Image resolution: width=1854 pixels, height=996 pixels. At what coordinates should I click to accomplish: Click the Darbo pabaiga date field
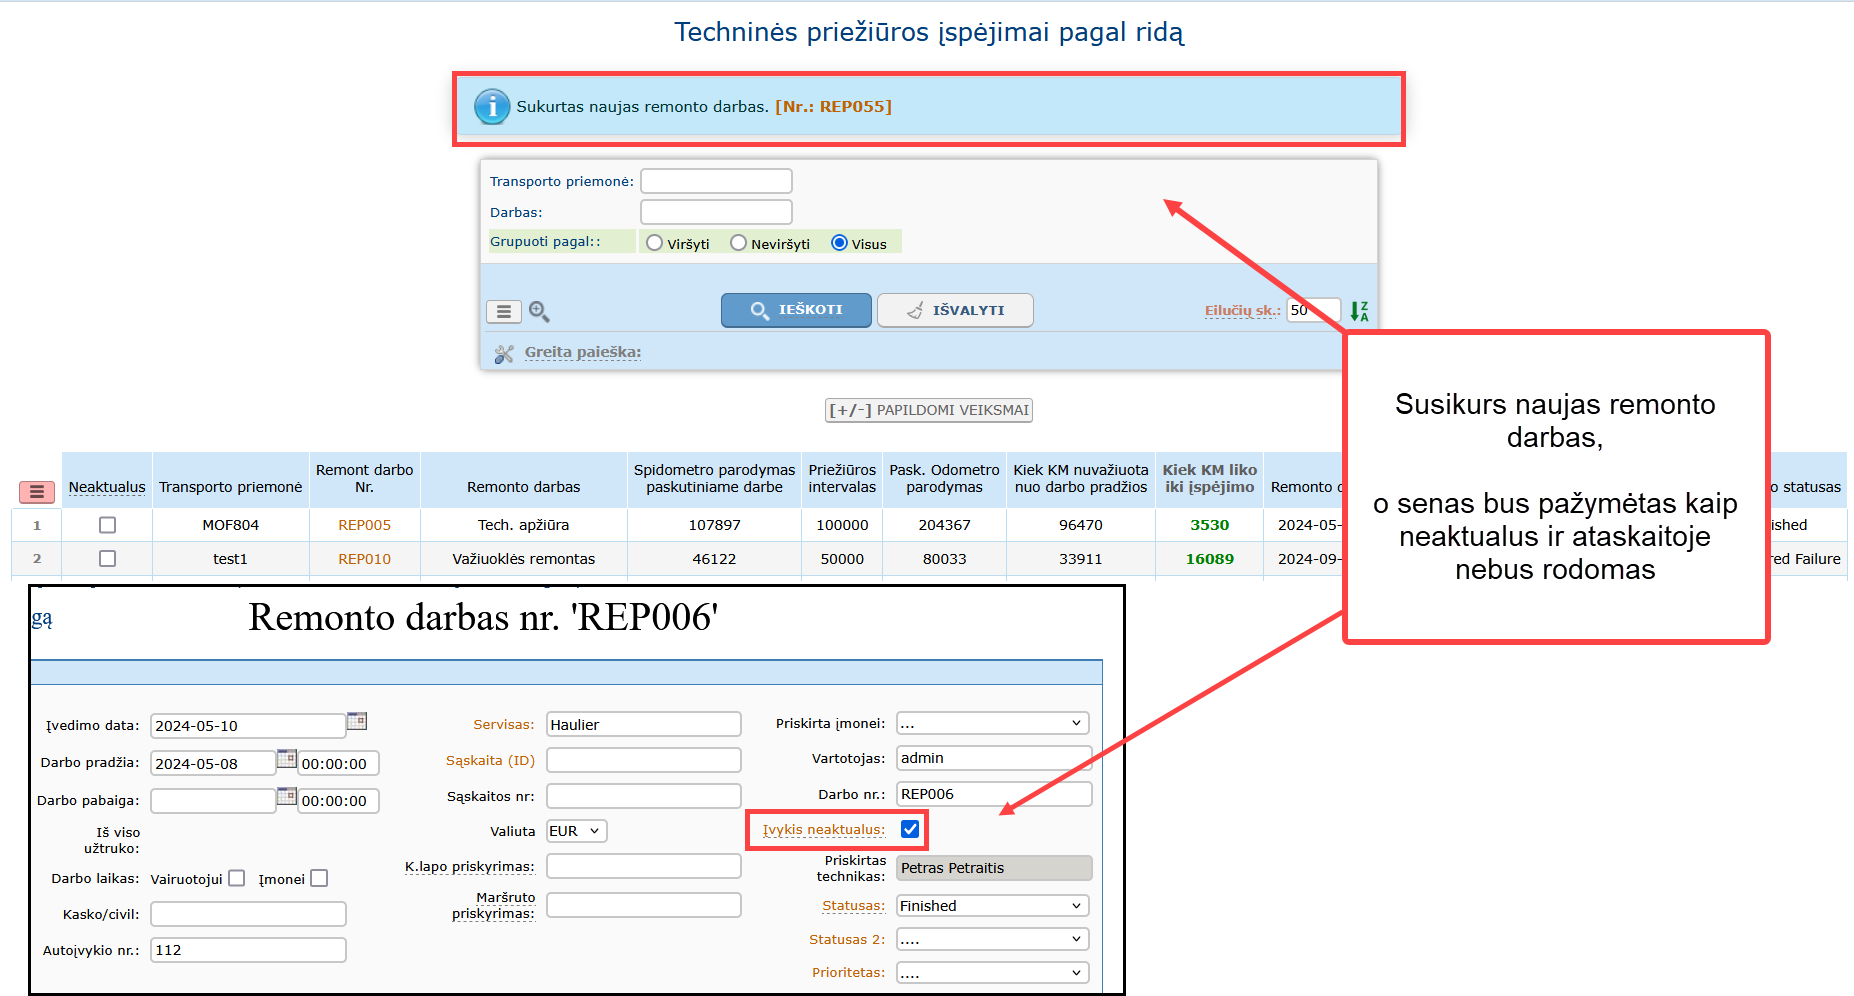(x=213, y=801)
